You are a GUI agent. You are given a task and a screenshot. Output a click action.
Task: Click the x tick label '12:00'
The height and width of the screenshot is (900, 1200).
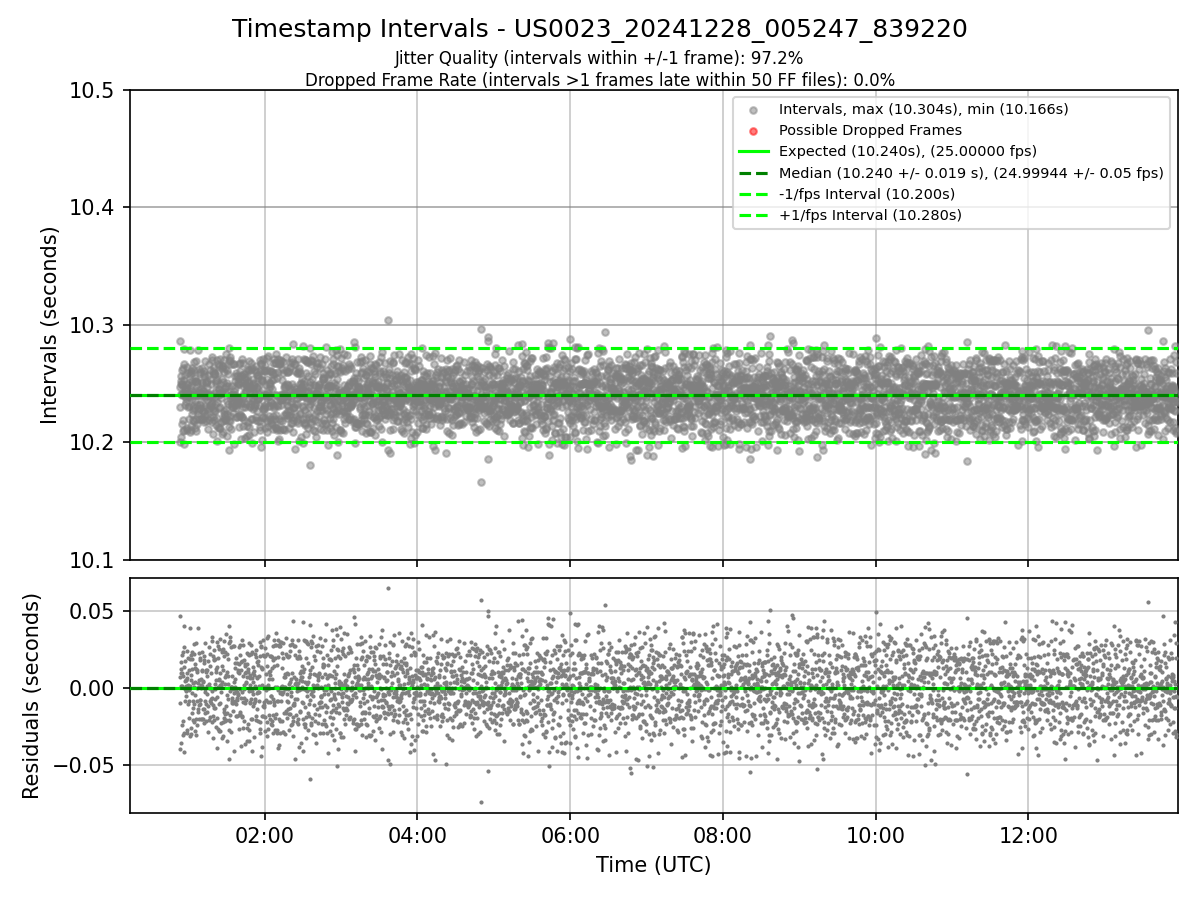click(1028, 836)
